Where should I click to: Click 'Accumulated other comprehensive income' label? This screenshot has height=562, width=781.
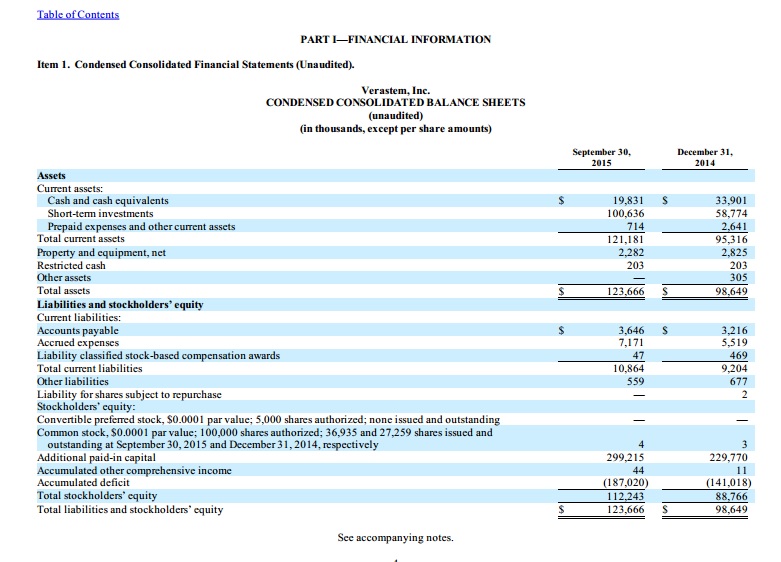click(x=134, y=470)
